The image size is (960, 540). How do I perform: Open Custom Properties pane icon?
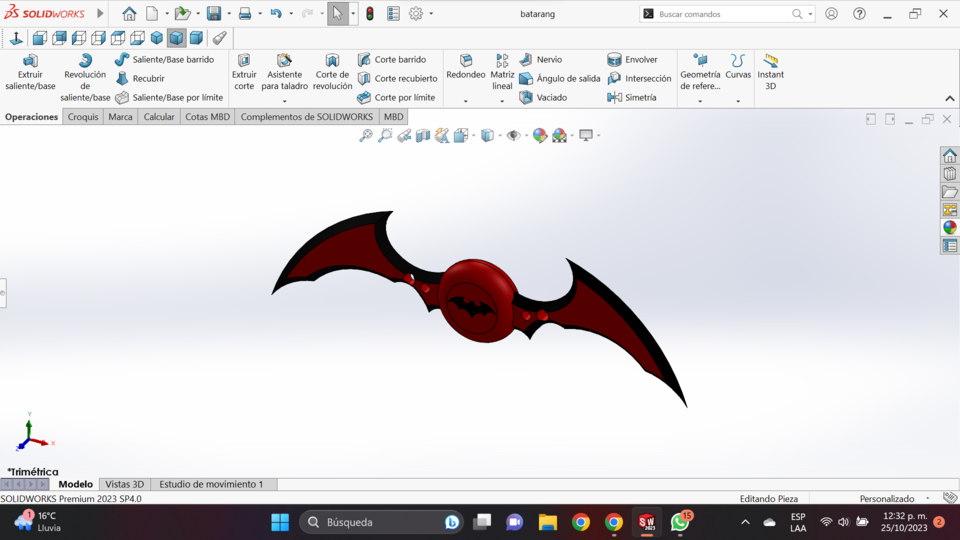tap(950, 246)
